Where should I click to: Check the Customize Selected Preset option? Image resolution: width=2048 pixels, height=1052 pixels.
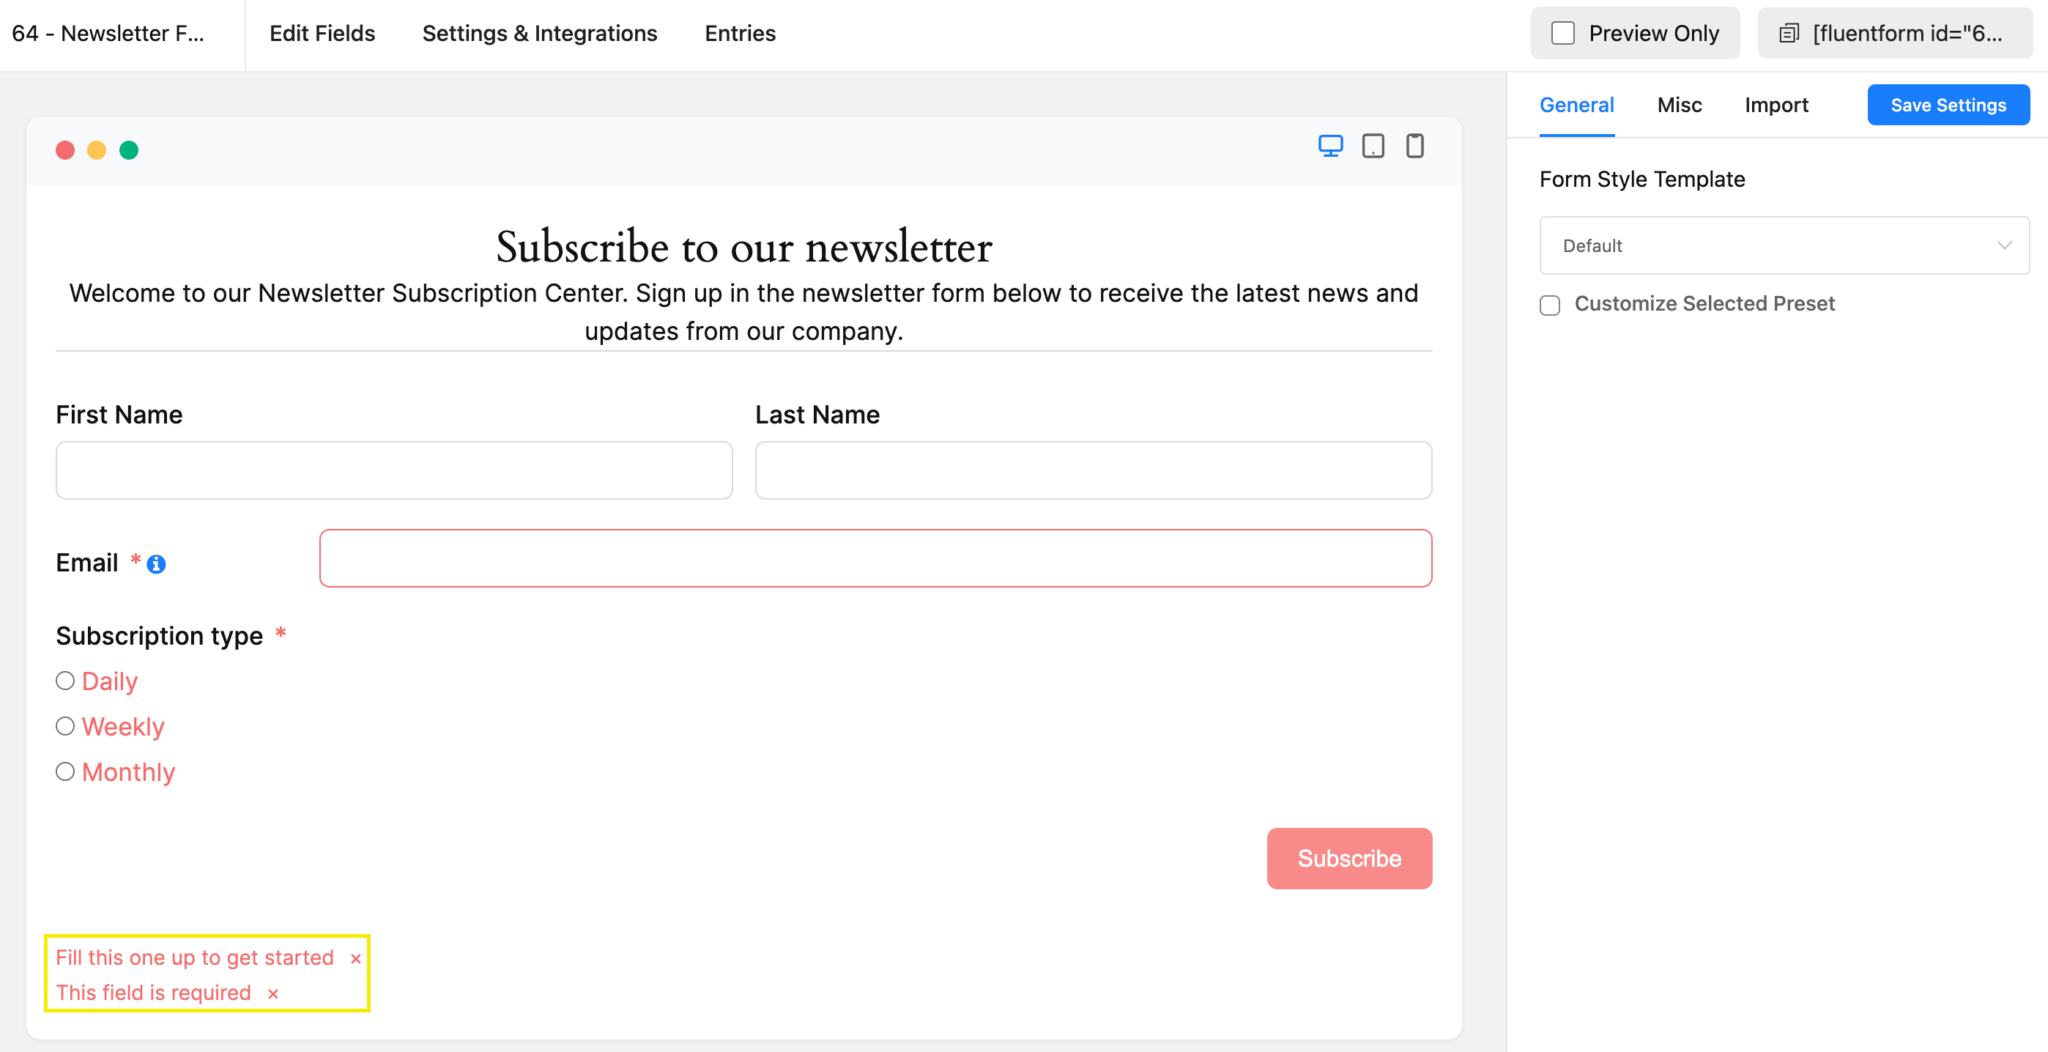point(1549,305)
